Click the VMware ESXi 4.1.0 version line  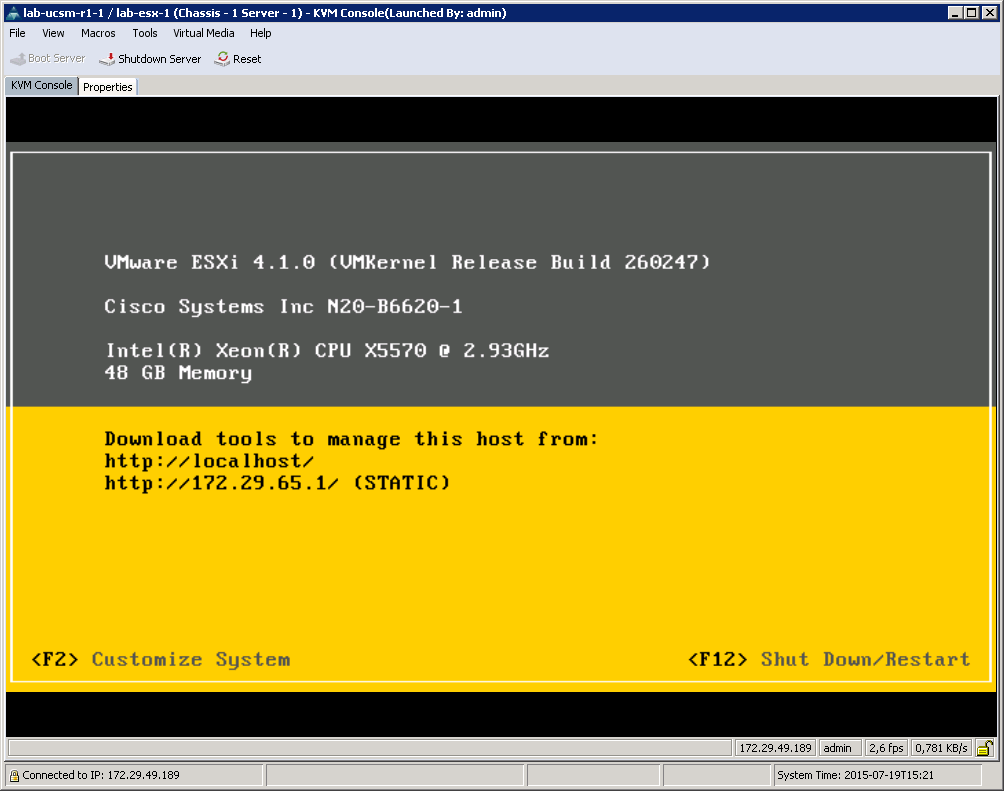pos(407,262)
